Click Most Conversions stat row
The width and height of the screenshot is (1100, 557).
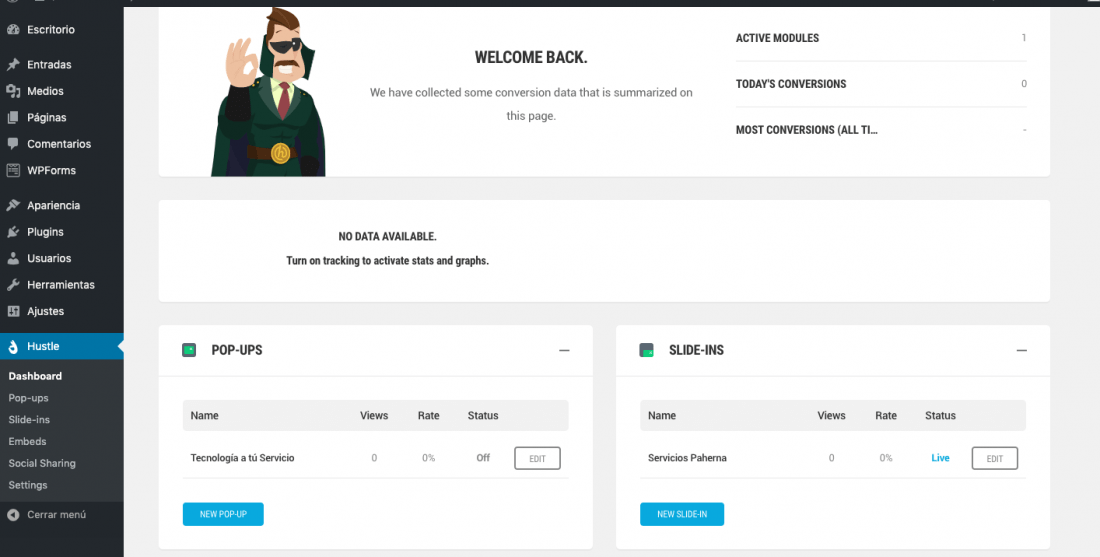[881, 130]
